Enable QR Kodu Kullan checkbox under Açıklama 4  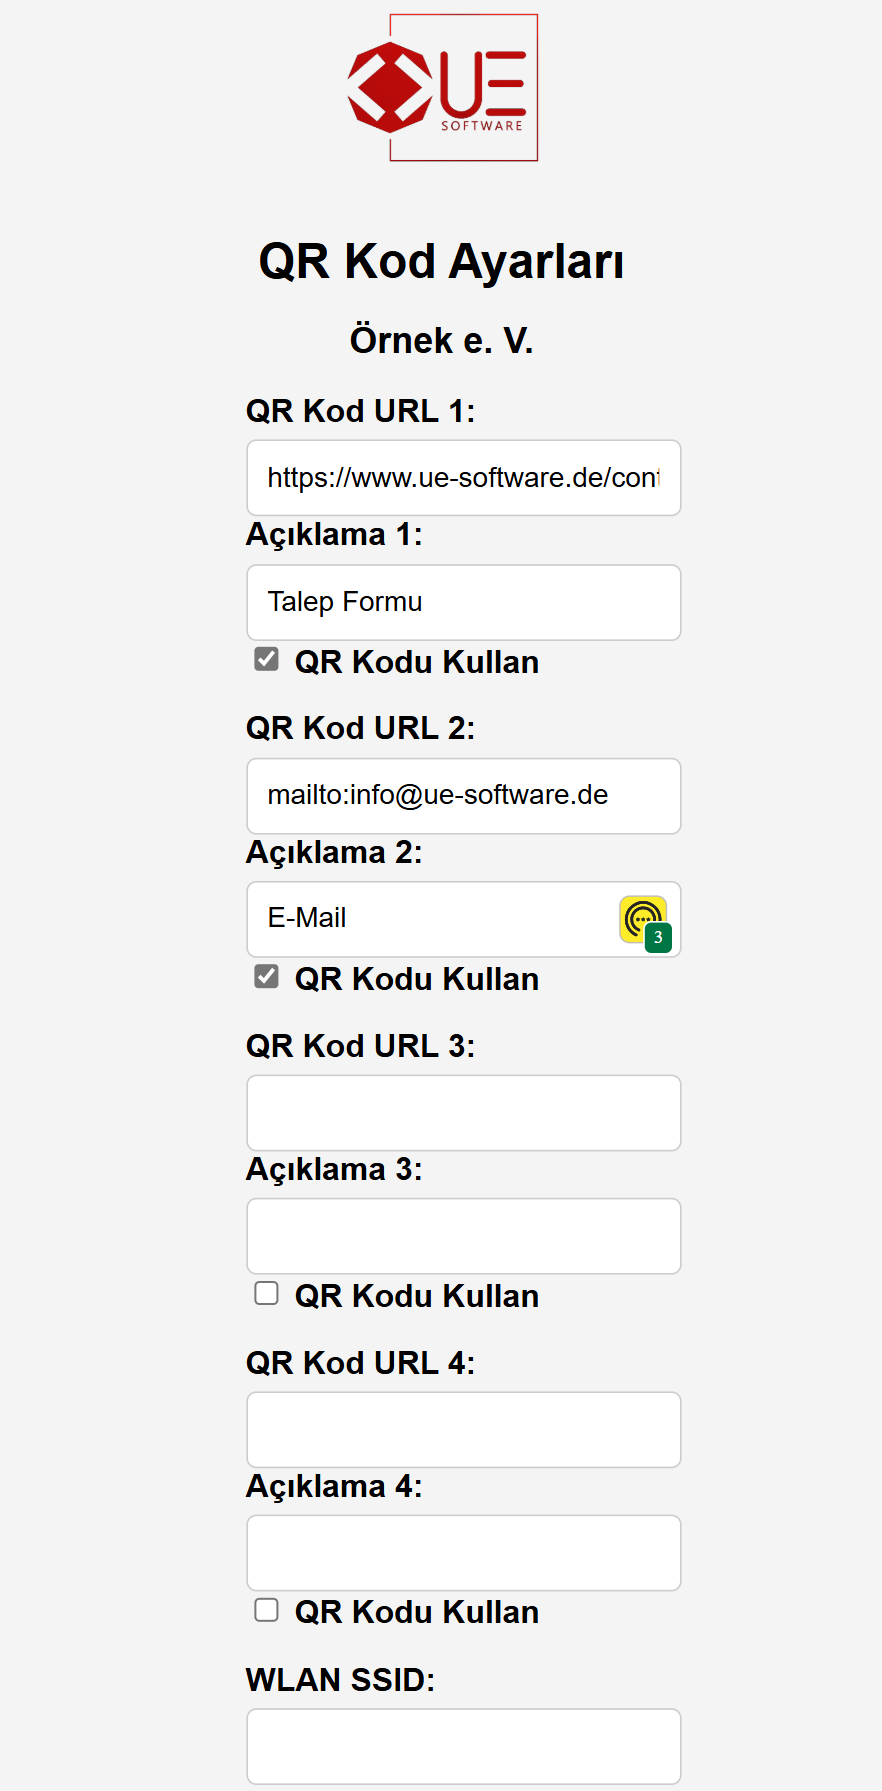pos(266,1609)
